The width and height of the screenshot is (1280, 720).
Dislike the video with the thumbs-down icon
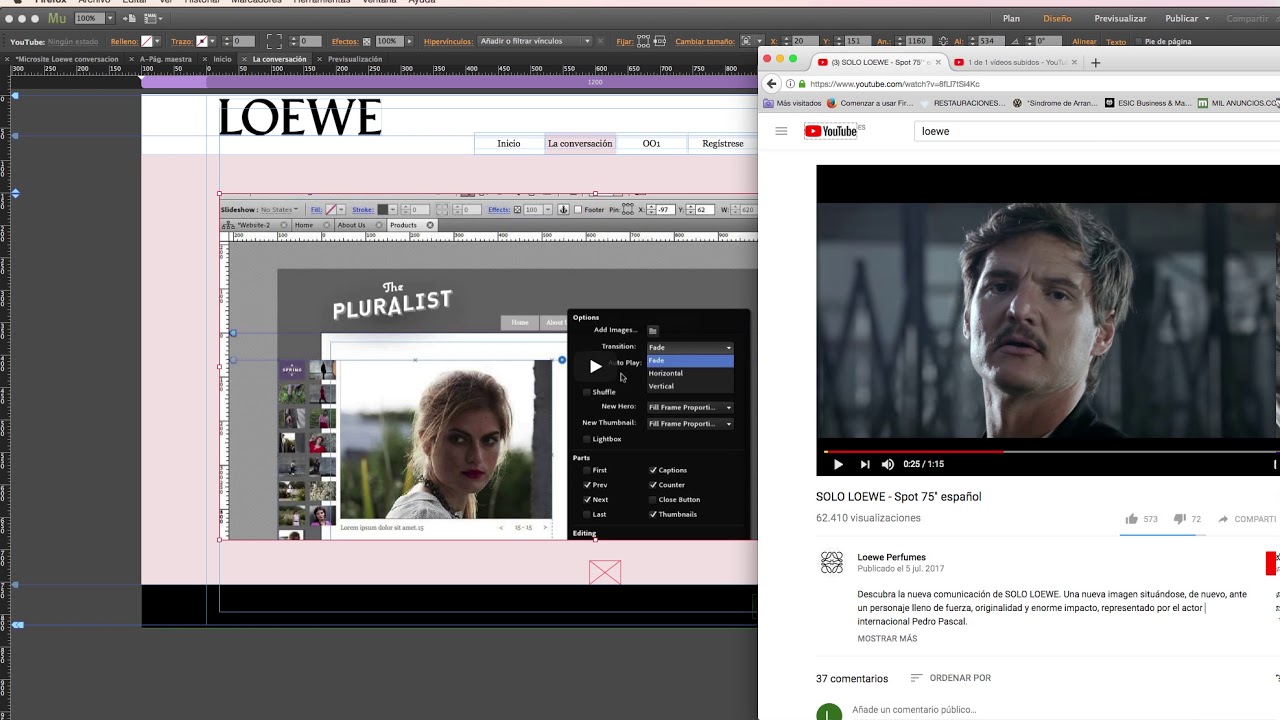[x=1180, y=519]
